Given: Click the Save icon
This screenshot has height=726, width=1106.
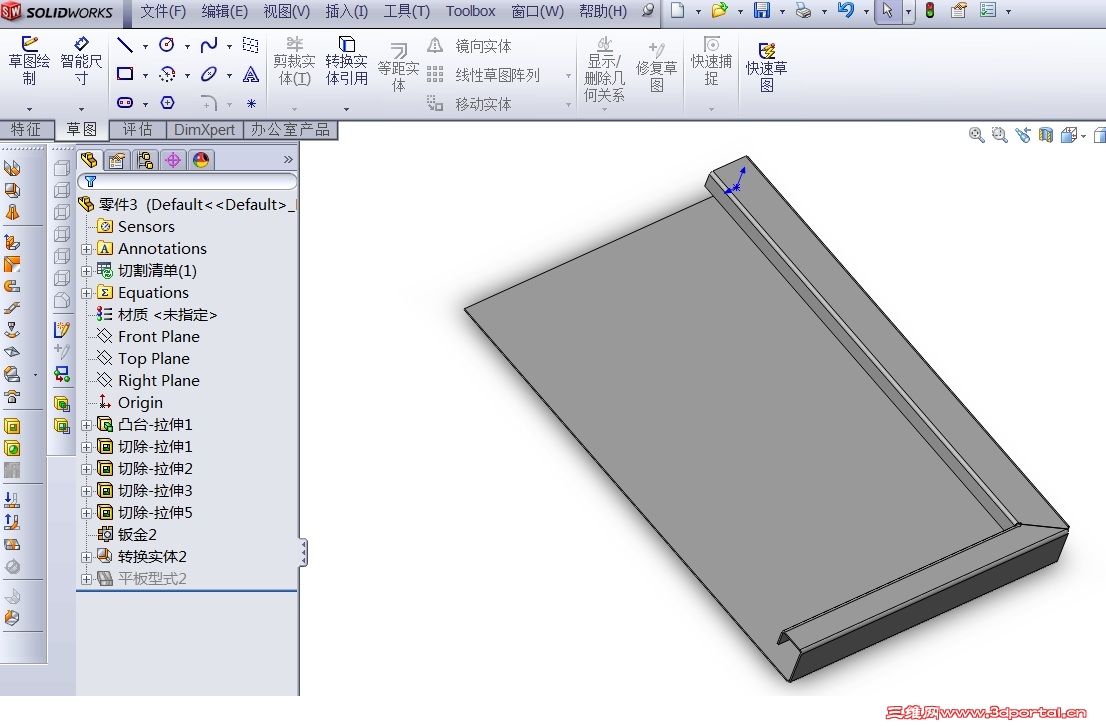Looking at the screenshot, I should tap(762, 11).
